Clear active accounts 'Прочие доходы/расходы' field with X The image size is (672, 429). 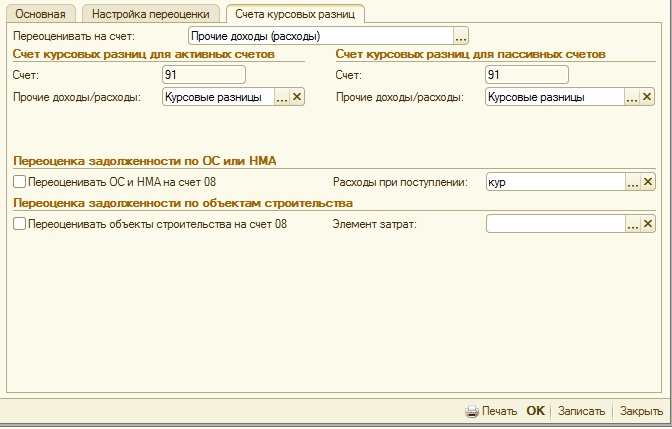pyautogui.click(x=297, y=97)
